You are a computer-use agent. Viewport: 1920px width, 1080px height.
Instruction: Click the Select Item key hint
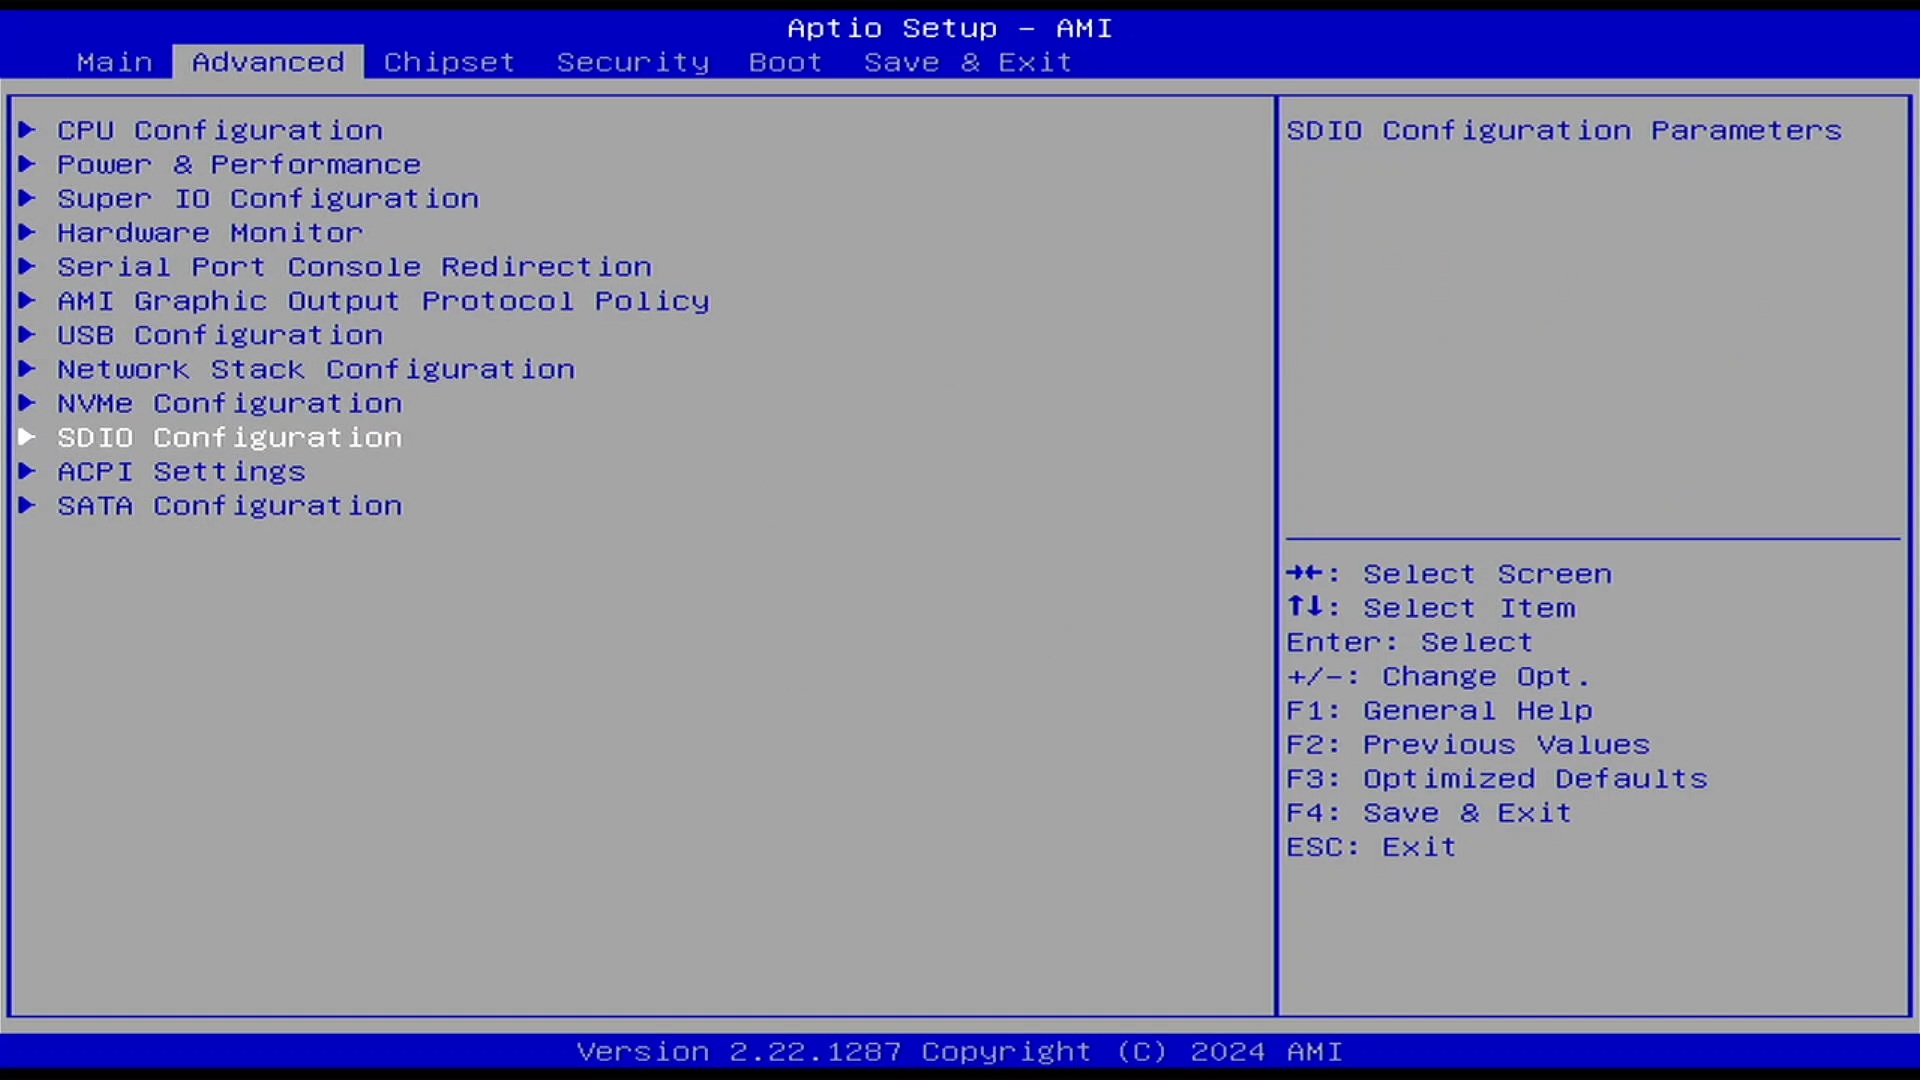coord(1431,607)
